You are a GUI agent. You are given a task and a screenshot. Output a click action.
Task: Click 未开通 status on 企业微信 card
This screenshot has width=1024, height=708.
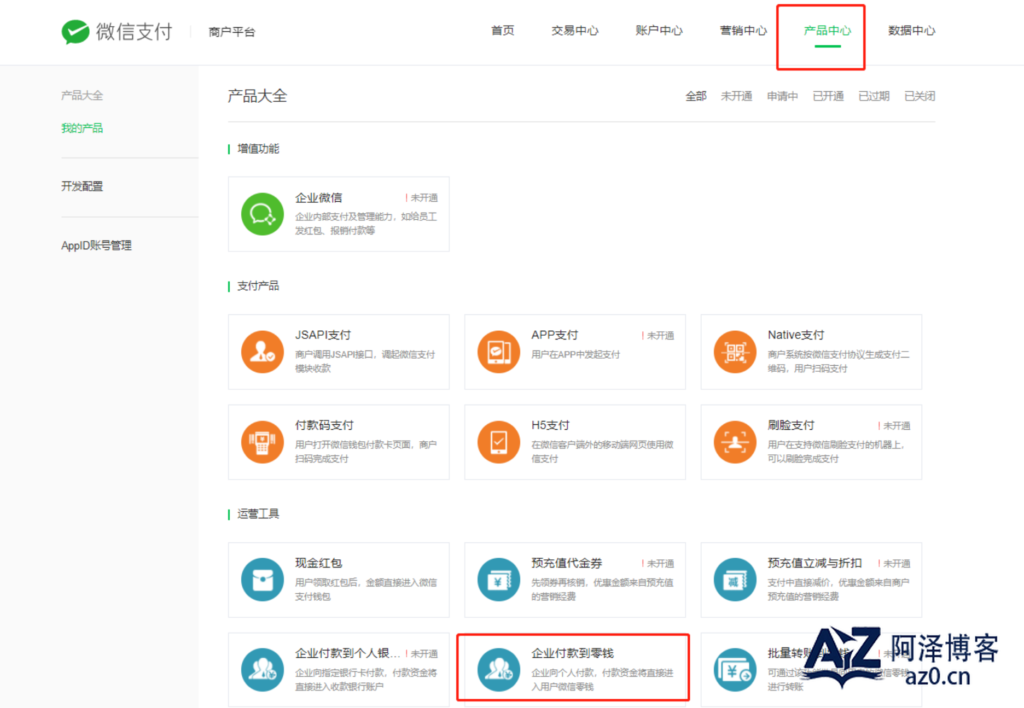coord(421,198)
